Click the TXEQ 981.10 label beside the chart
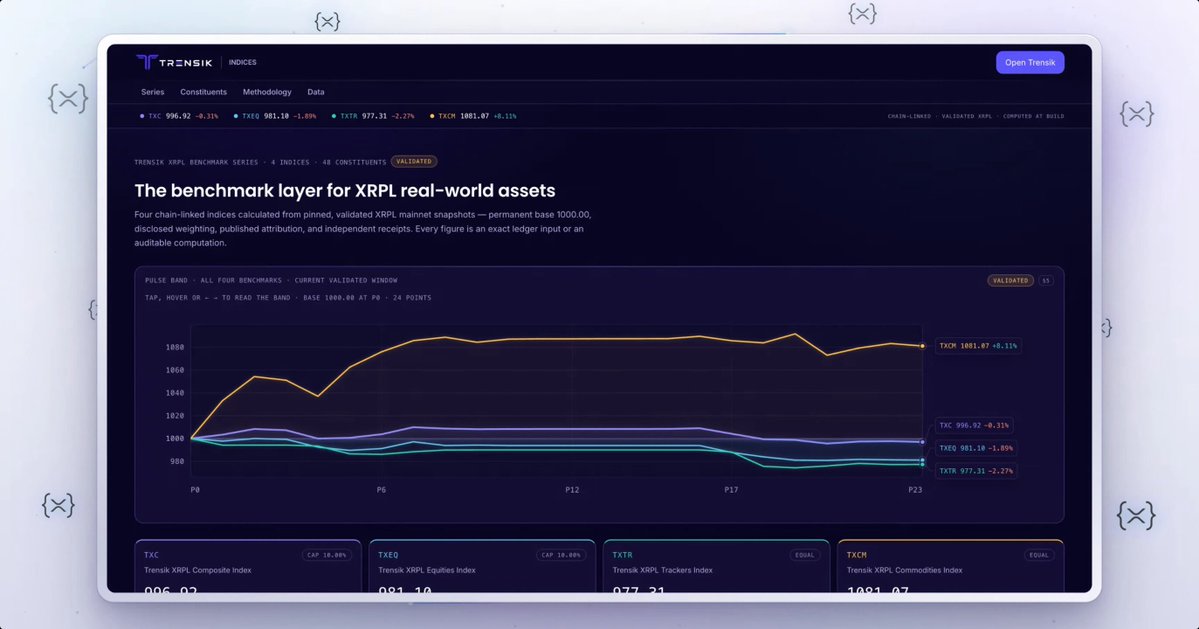Image resolution: width=1199 pixels, height=629 pixels. (x=976, y=449)
